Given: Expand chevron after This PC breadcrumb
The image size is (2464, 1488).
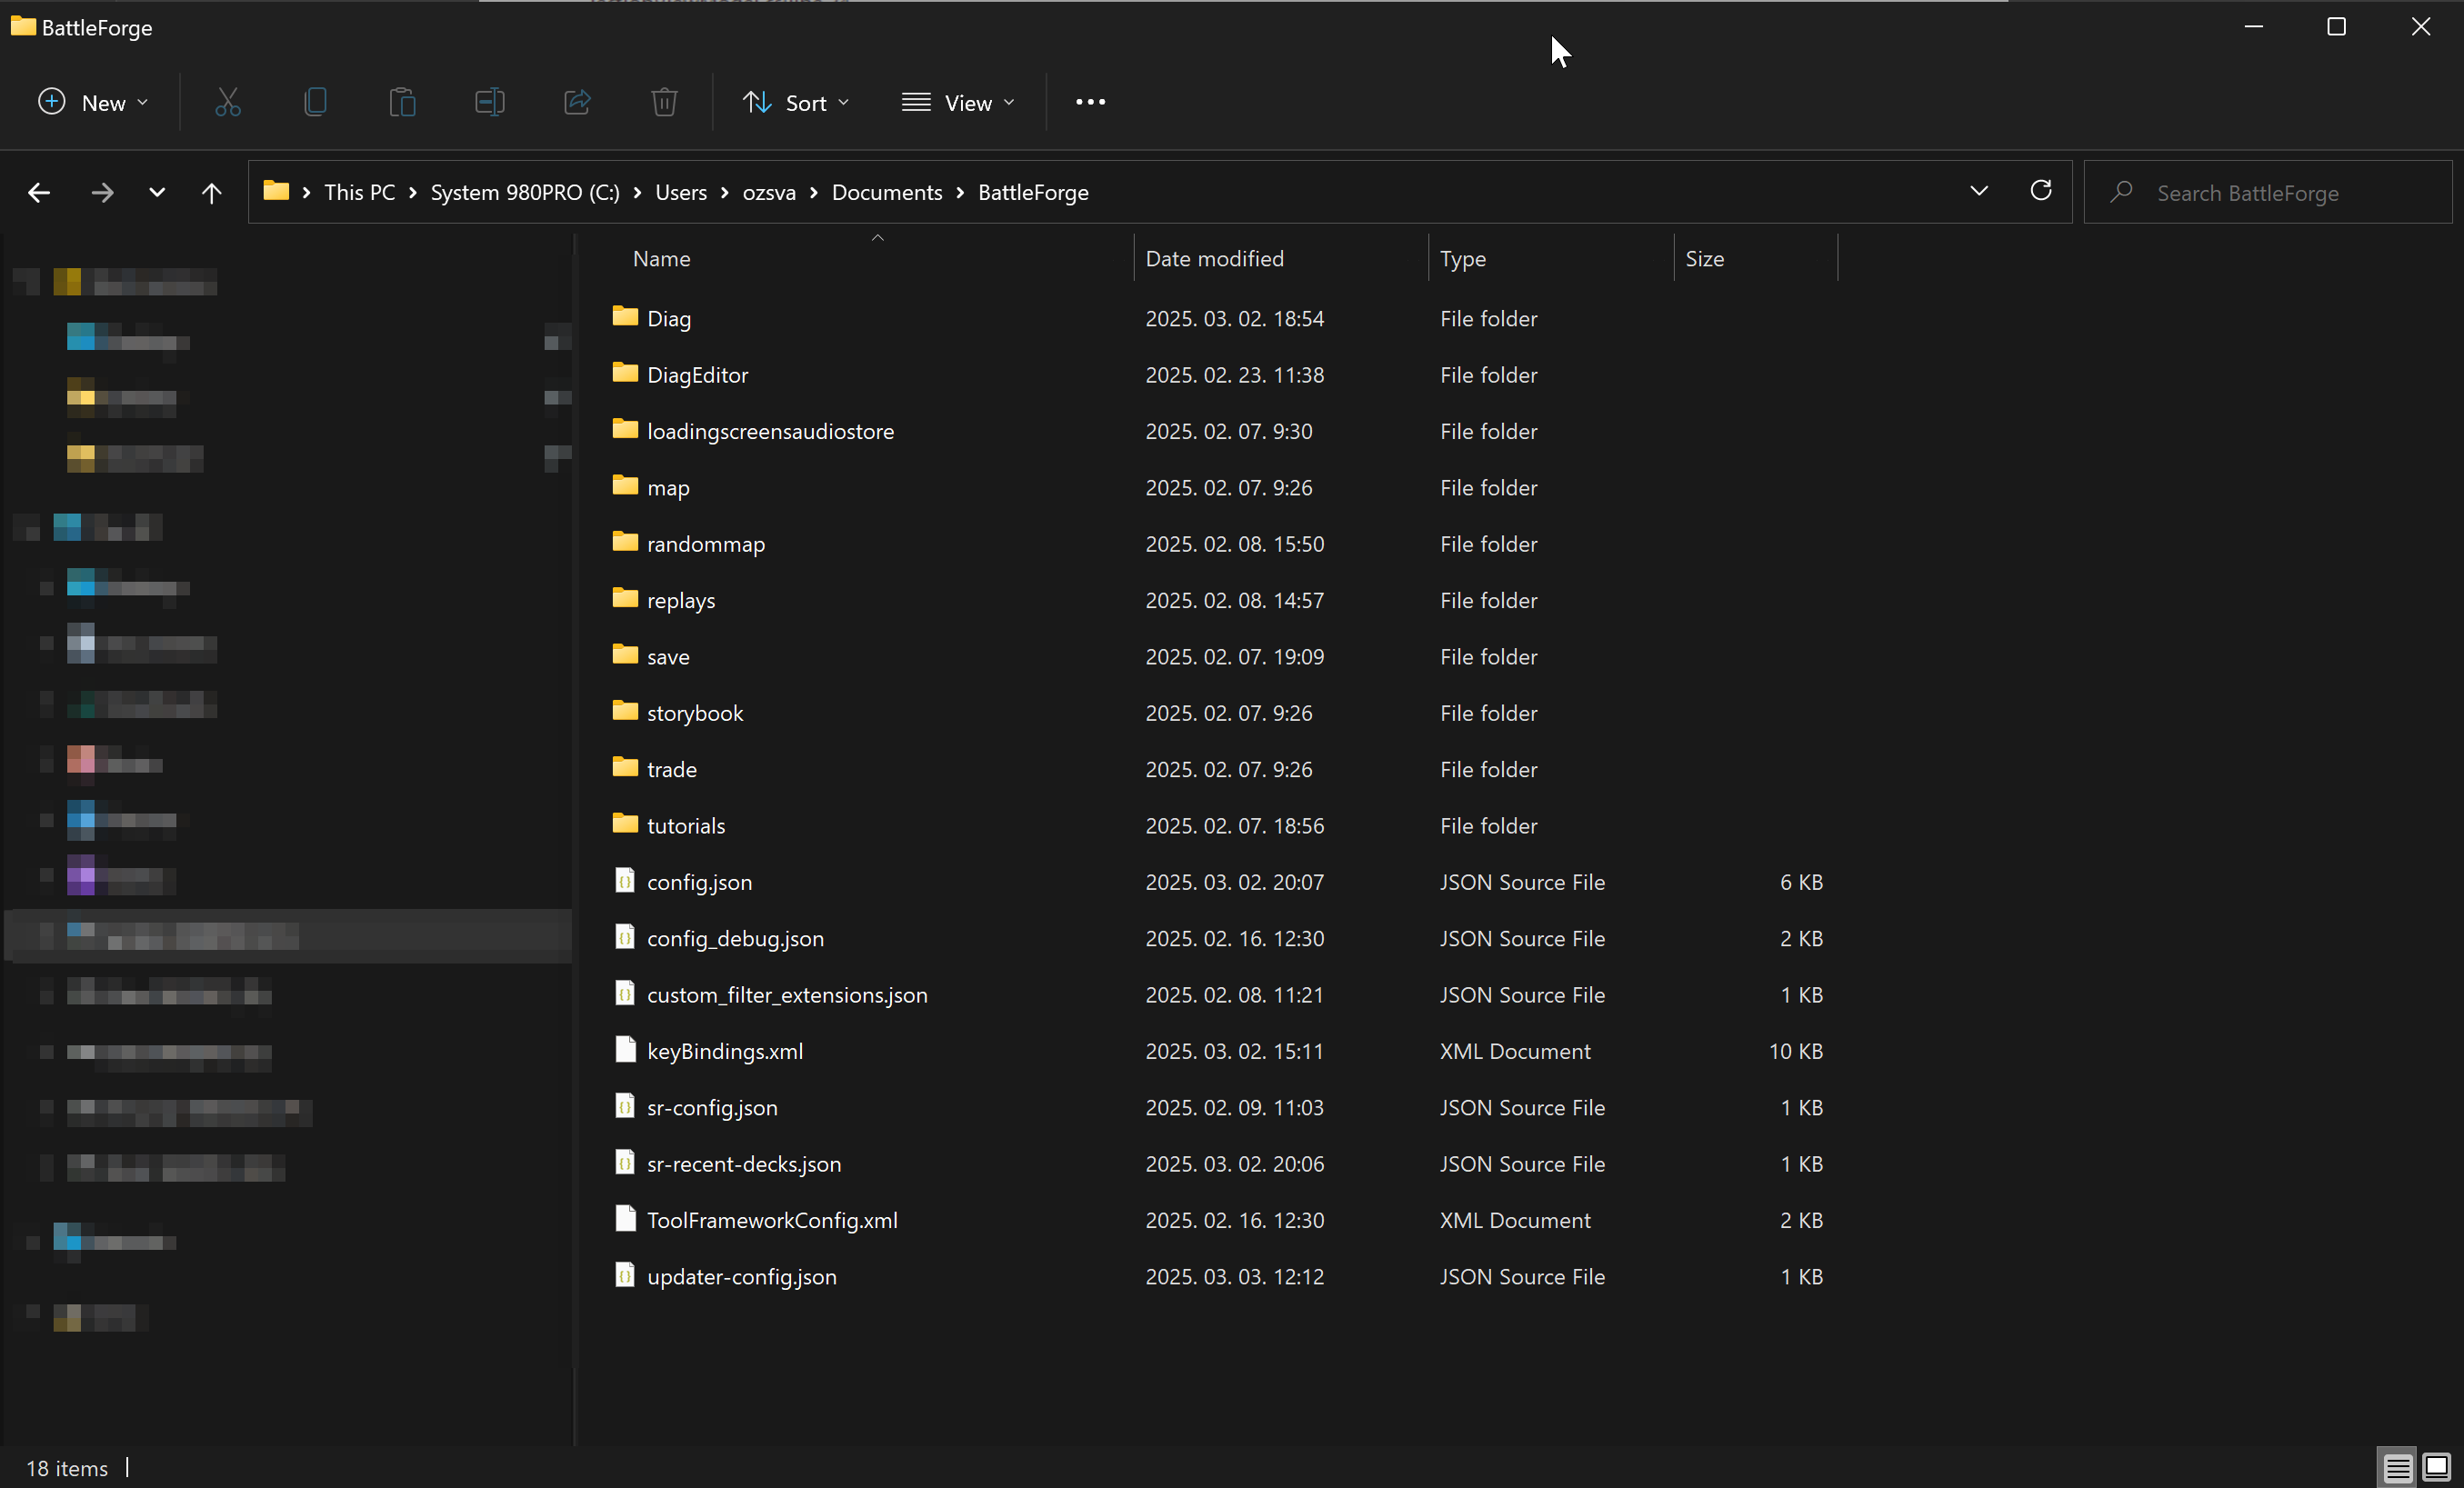Looking at the screenshot, I should point(412,192).
